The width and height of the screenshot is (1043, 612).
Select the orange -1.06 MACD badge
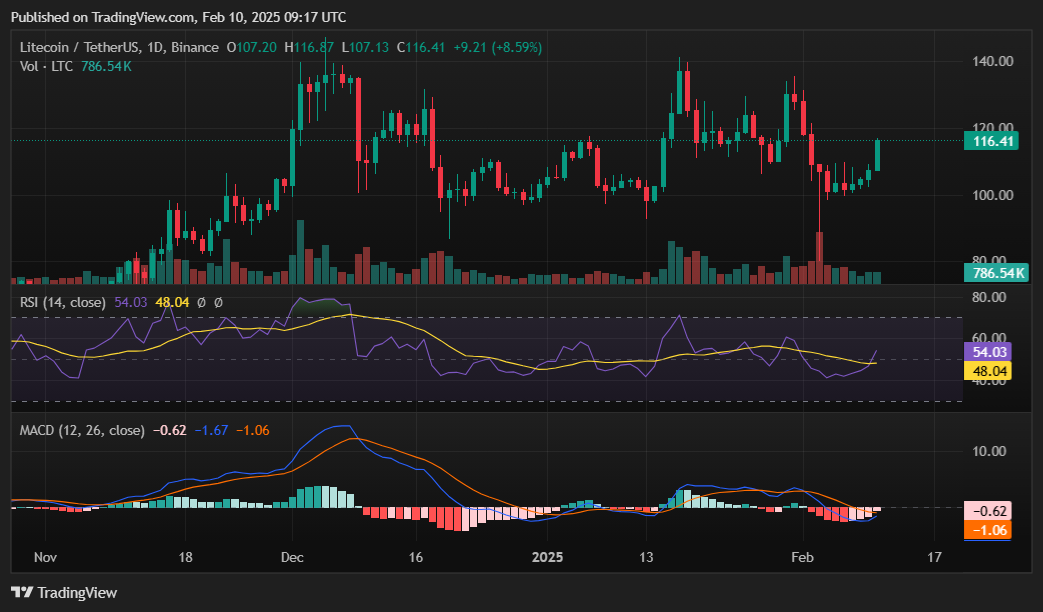(986, 531)
